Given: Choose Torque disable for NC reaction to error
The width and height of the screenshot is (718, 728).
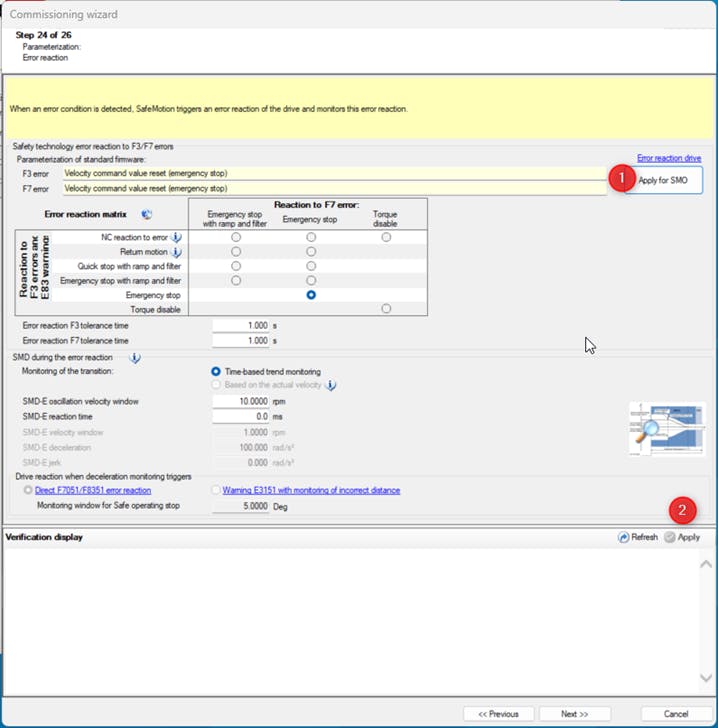Looking at the screenshot, I should [386, 237].
